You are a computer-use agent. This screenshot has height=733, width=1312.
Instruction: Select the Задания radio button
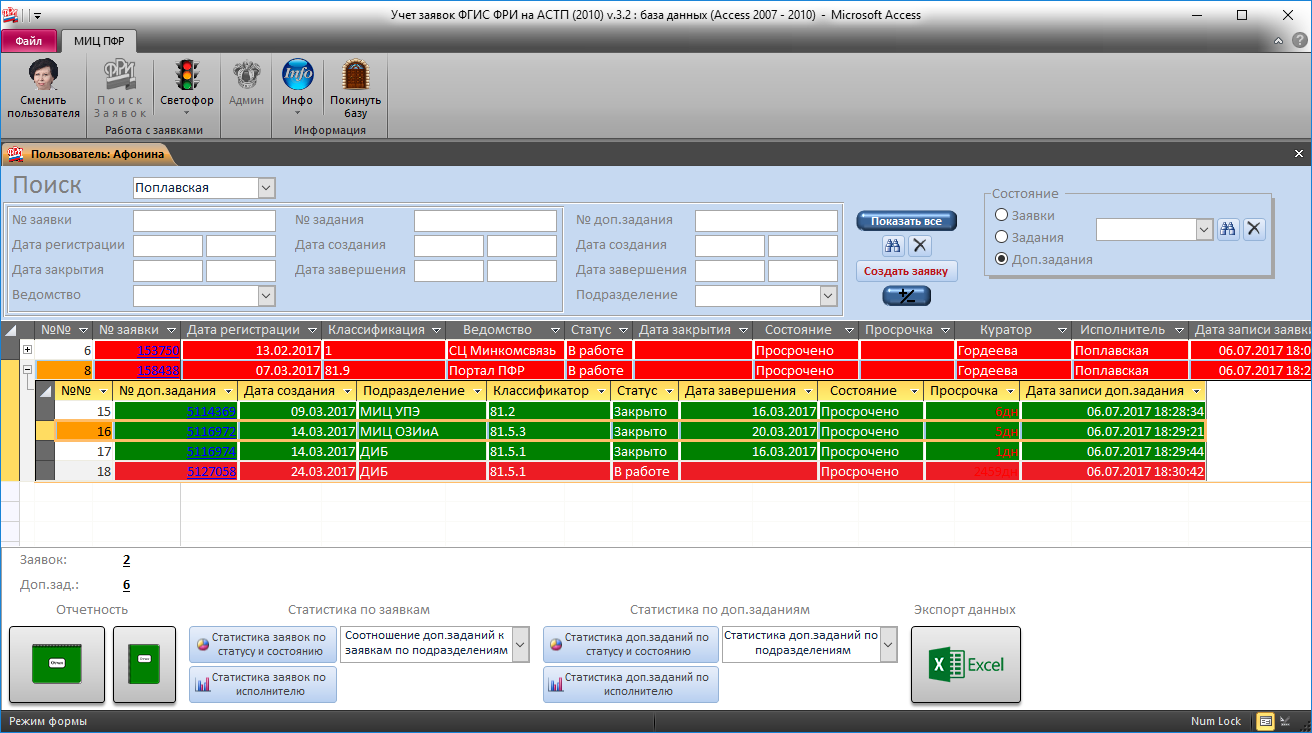(x=1001, y=237)
